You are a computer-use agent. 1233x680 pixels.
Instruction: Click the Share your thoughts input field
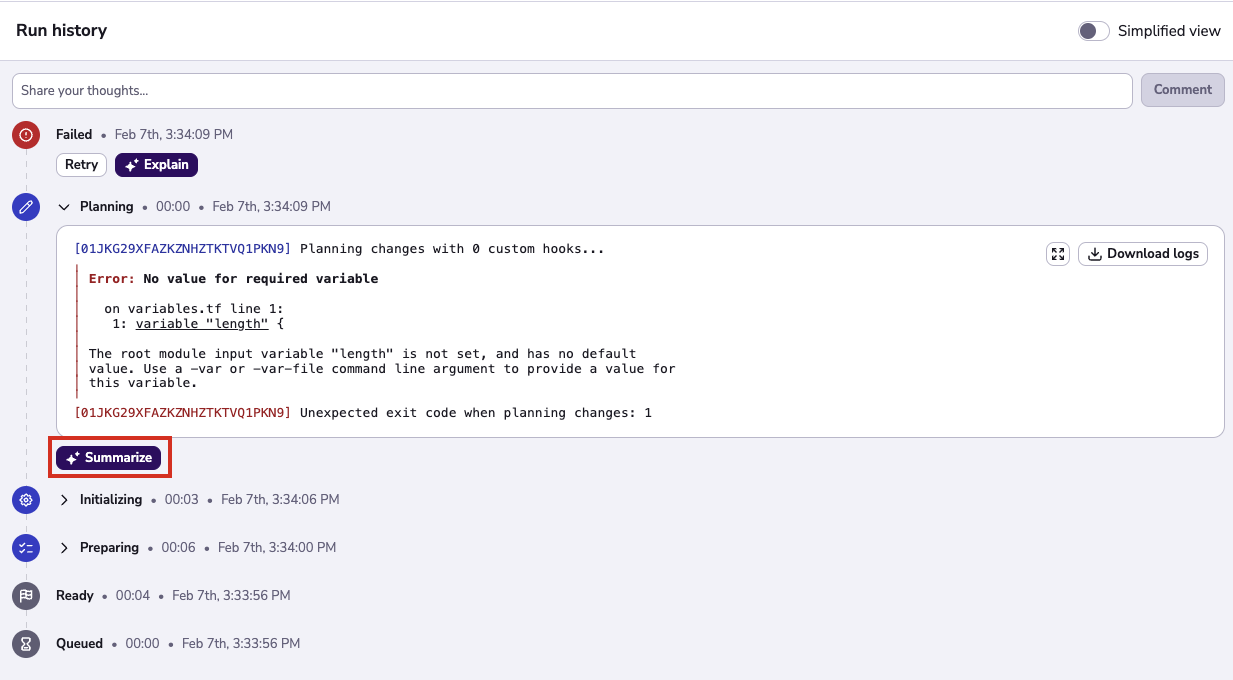570,90
